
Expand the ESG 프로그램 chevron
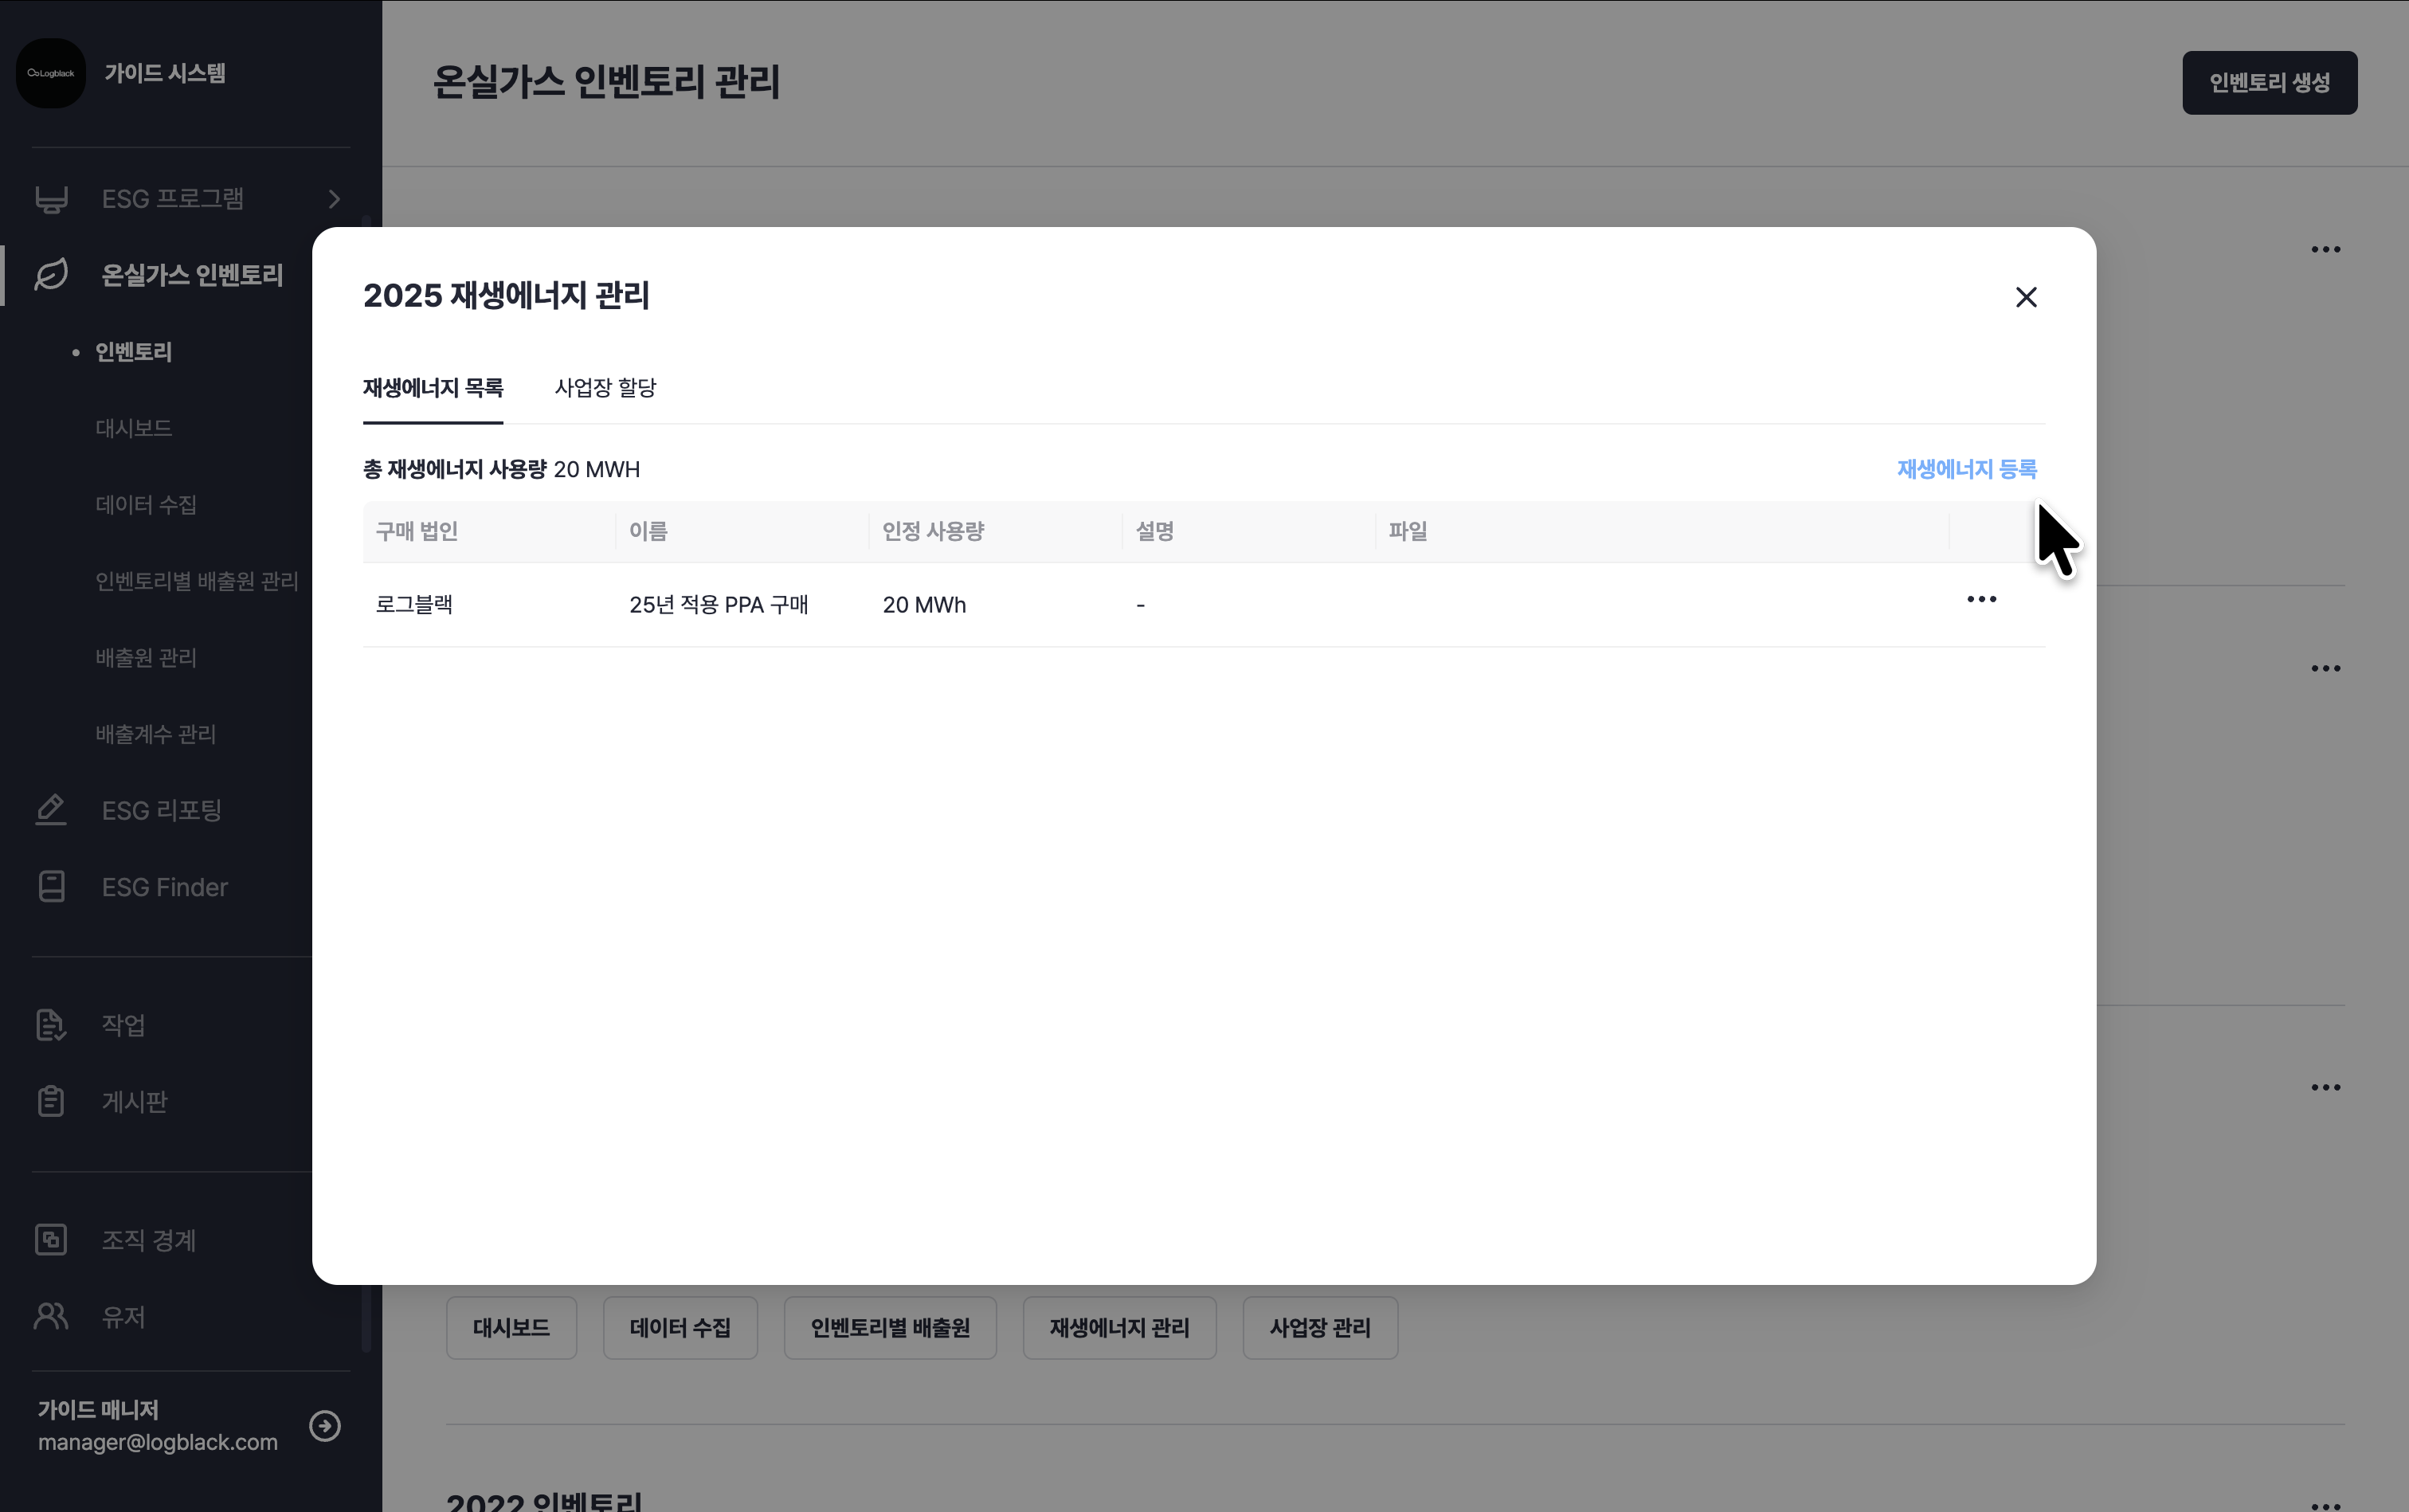[x=334, y=199]
